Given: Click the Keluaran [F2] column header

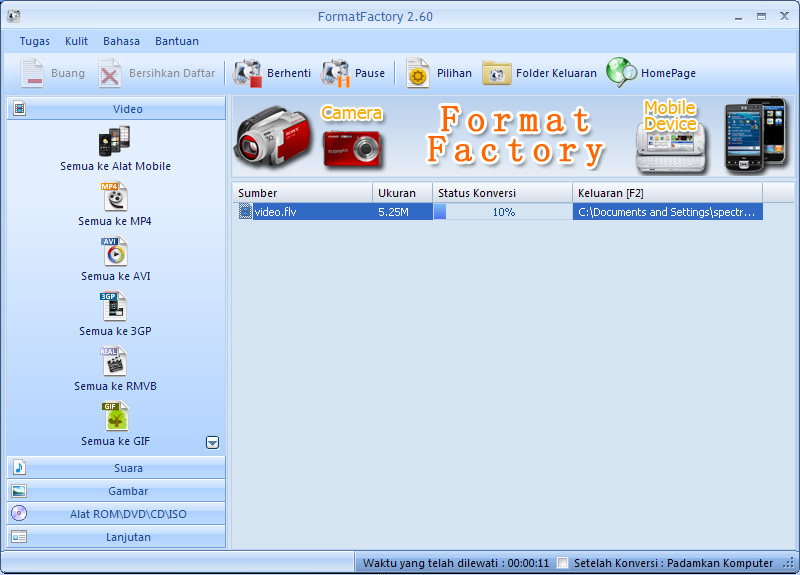Looking at the screenshot, I should point(667,193).
